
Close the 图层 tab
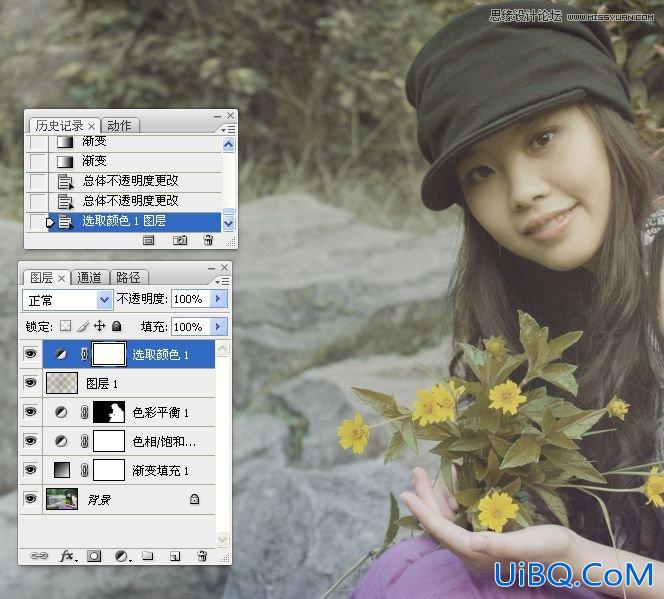click(61, 278)
